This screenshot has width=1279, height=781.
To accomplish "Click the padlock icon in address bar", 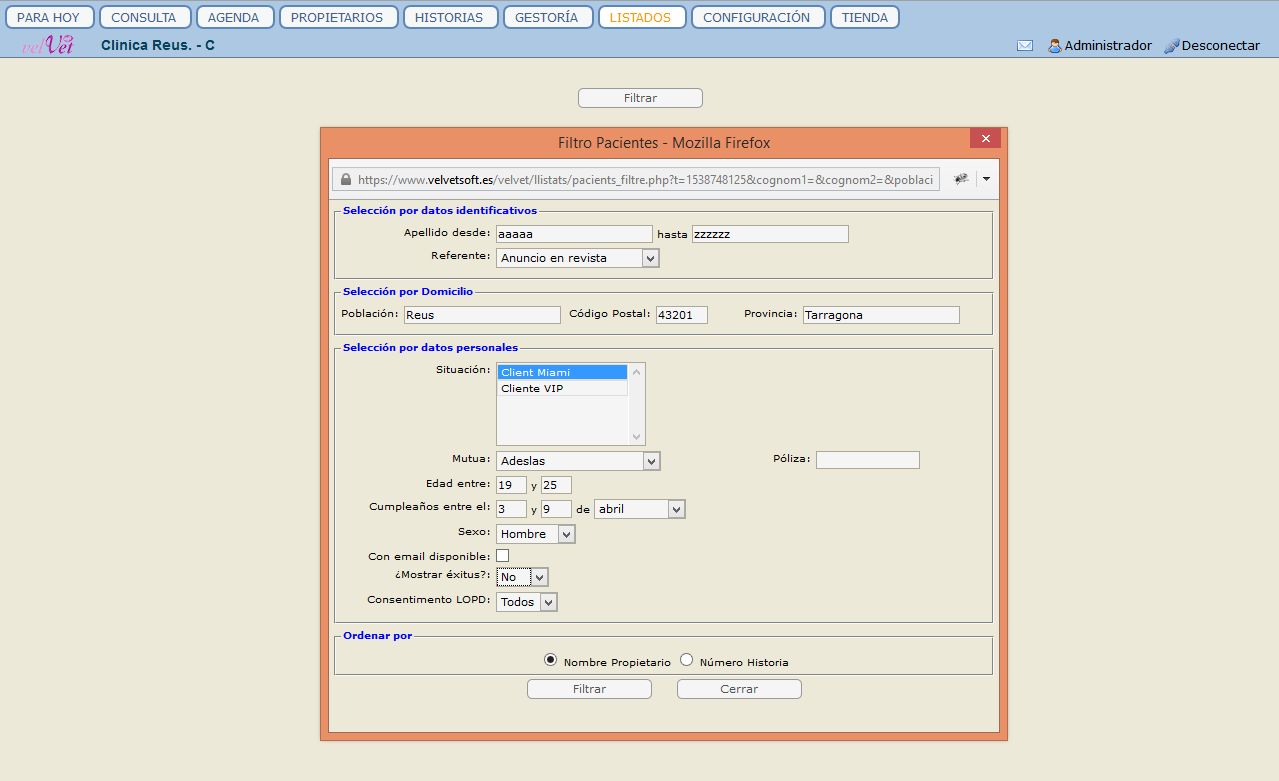I will 346,180.
